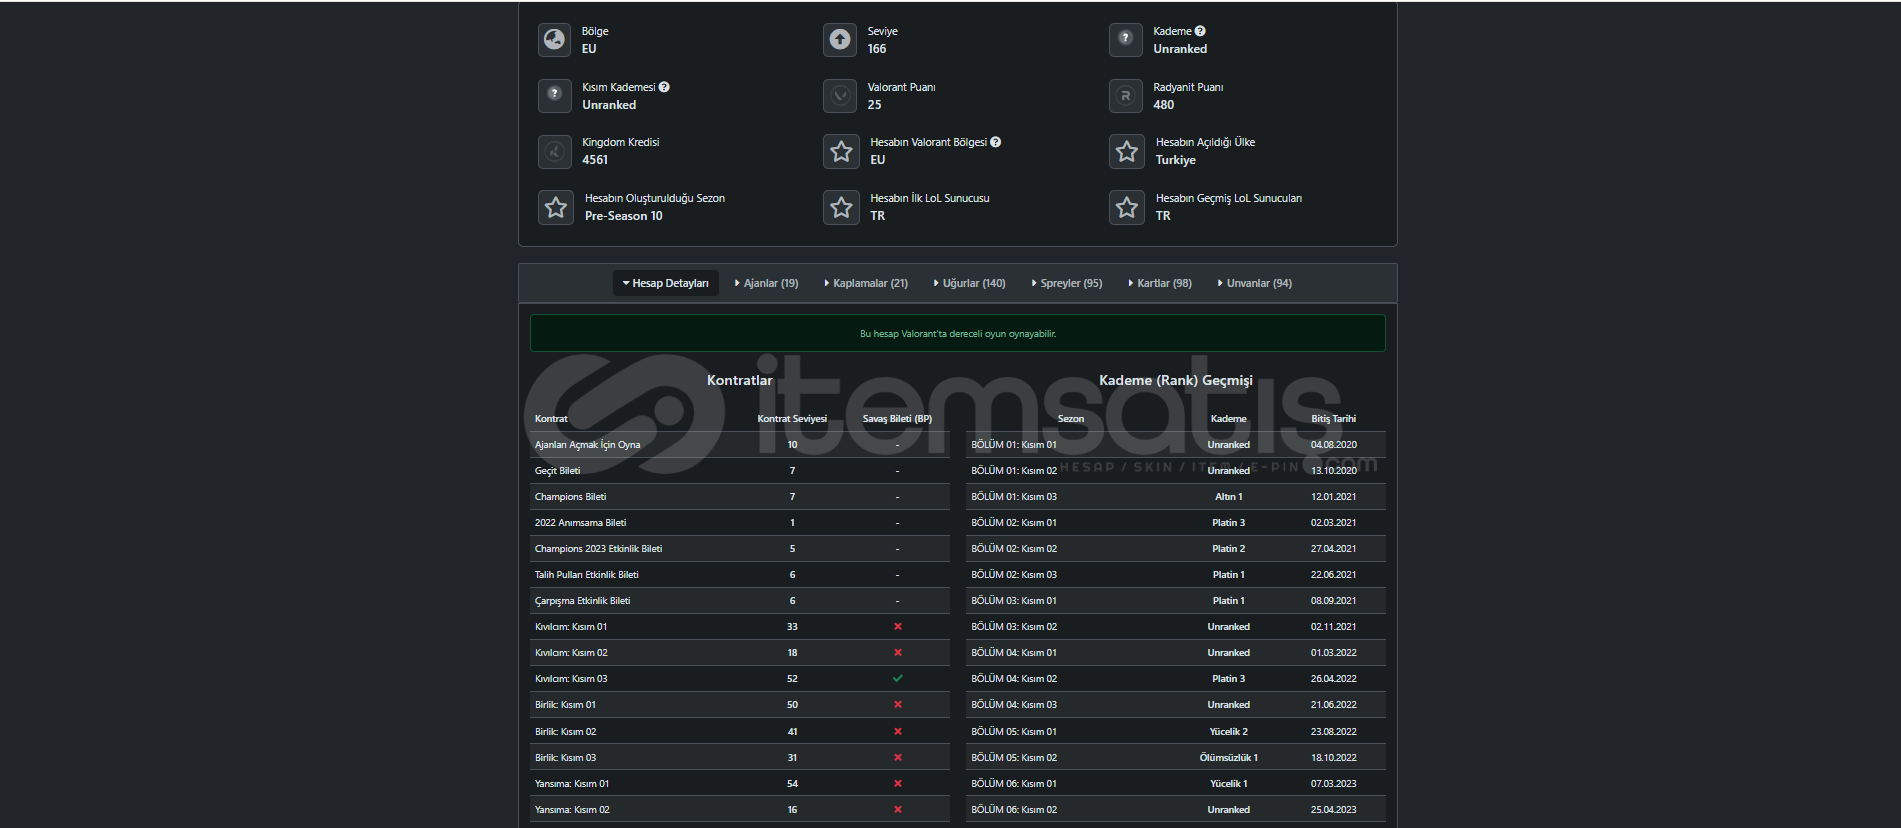Image resolution: width=1901 pixels, height=828 pixels.
Task: Click the star icon beside Hesabın İlk LoL Sunucusu
Action: click(x=841, y=207)
